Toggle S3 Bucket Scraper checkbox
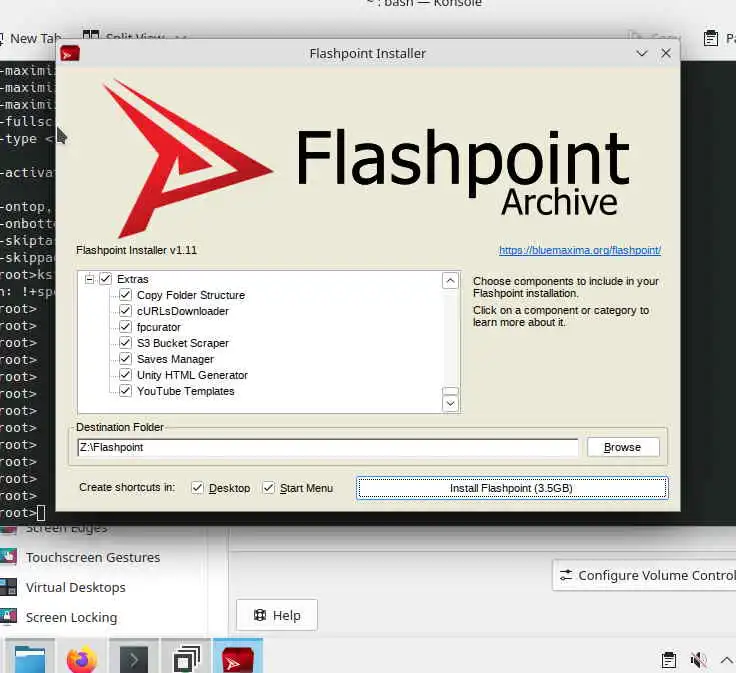The width and height of the screenshot is (736, 673). 125,343
